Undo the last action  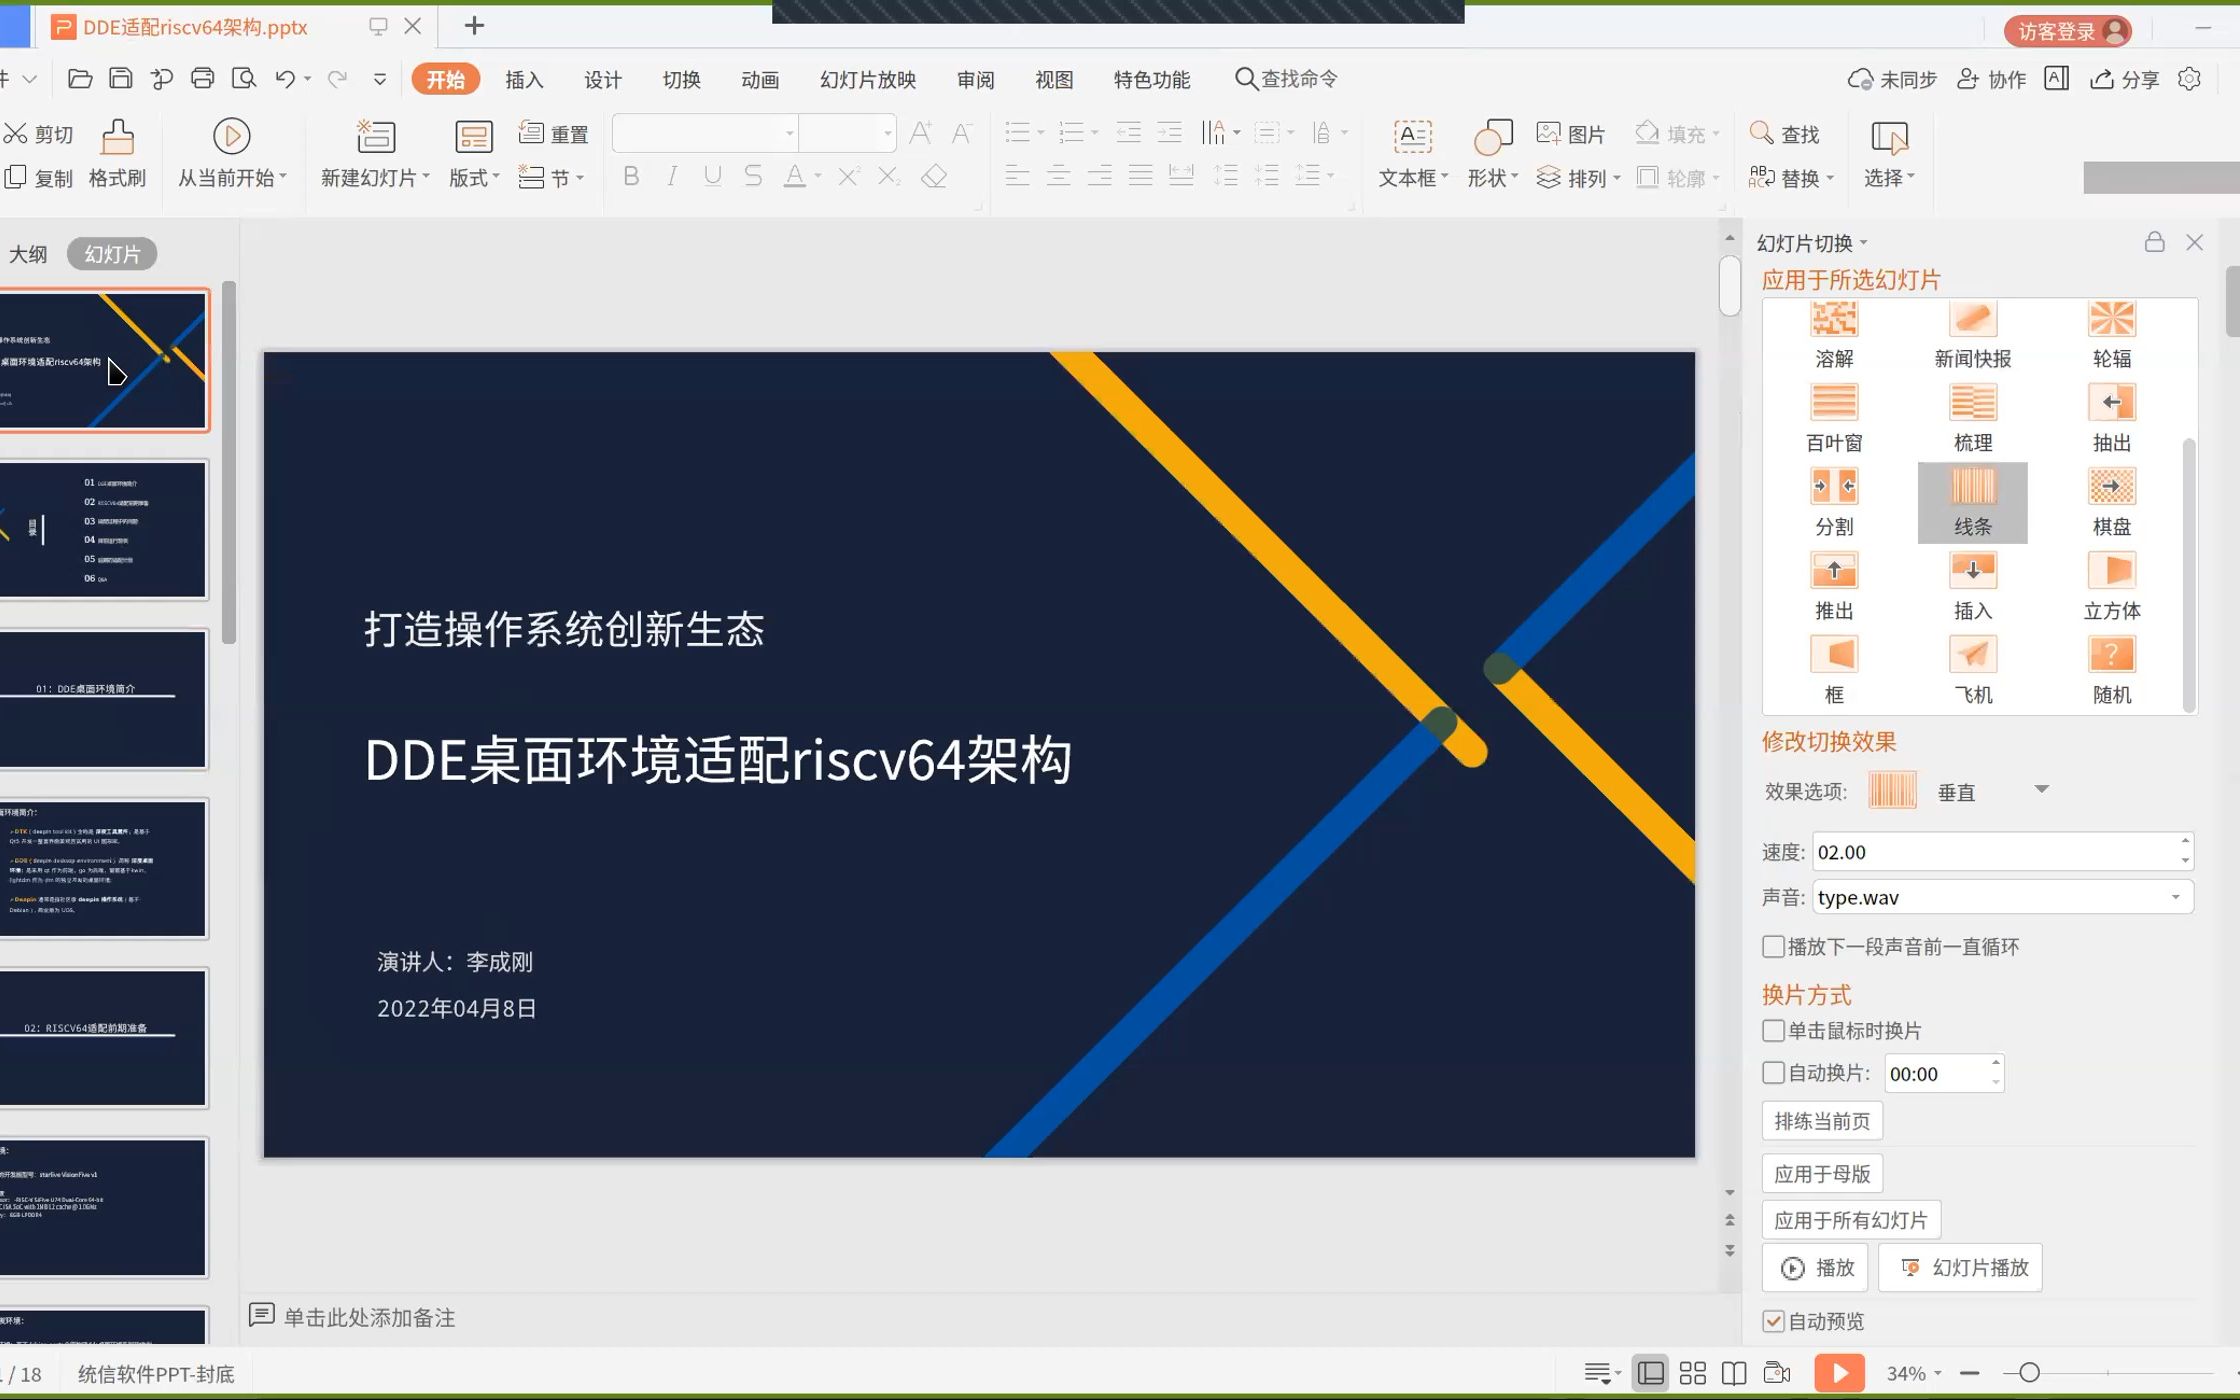tap(285, 79)
